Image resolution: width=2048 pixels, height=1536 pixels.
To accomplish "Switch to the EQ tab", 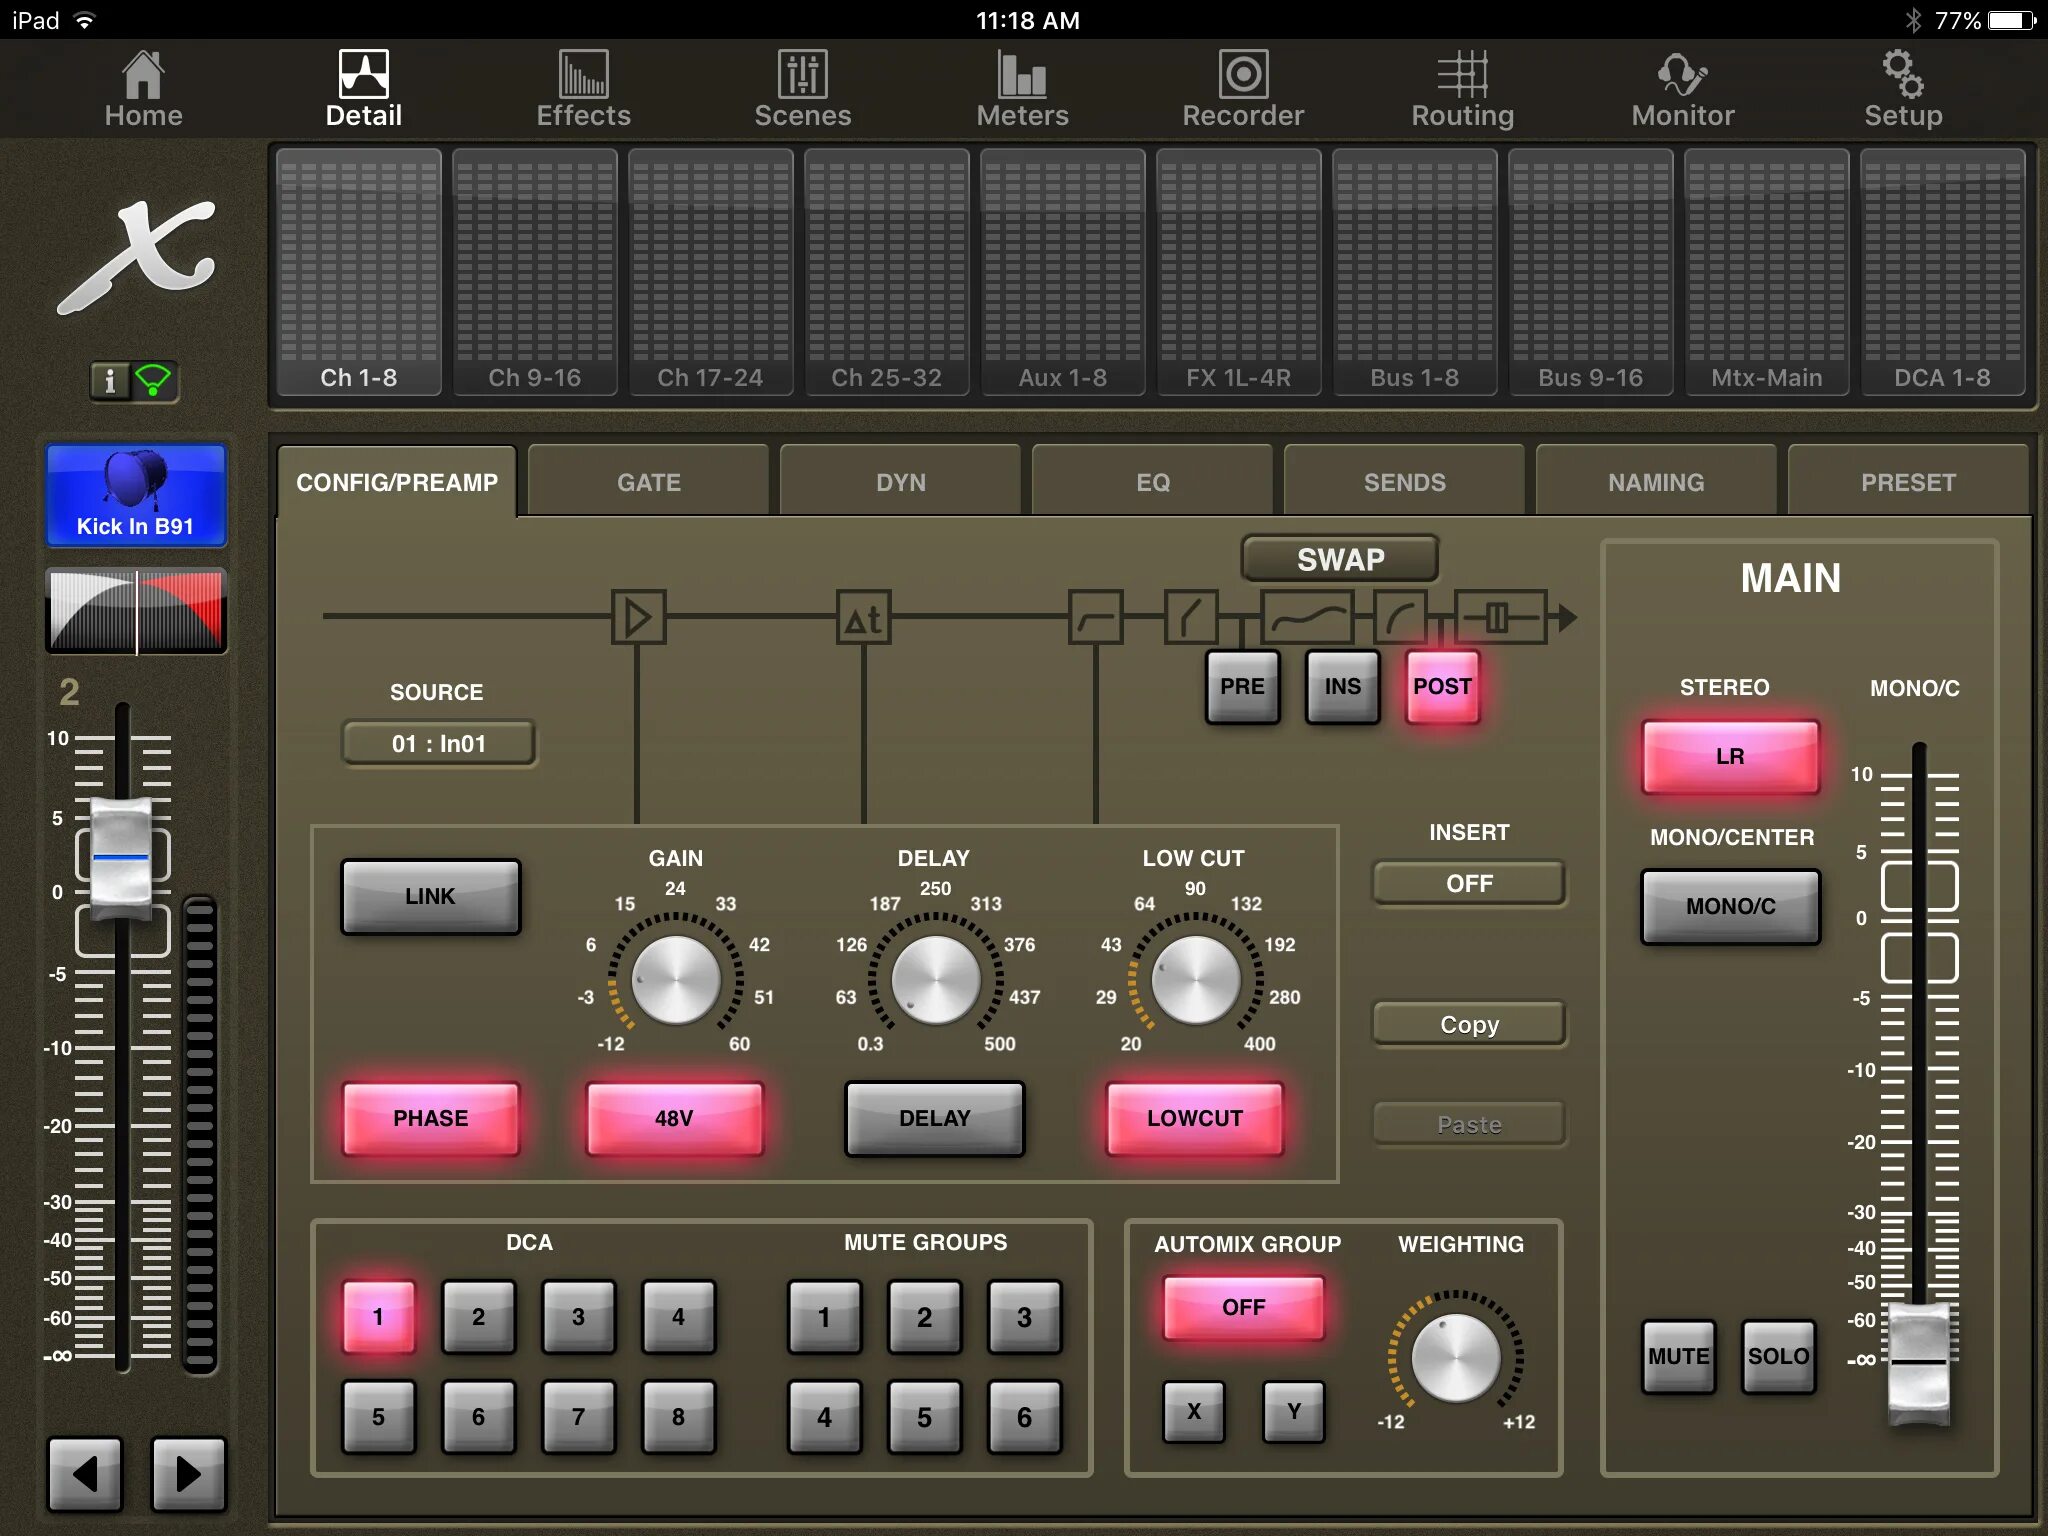I will pyautogui.click(x=1152, y=482).
